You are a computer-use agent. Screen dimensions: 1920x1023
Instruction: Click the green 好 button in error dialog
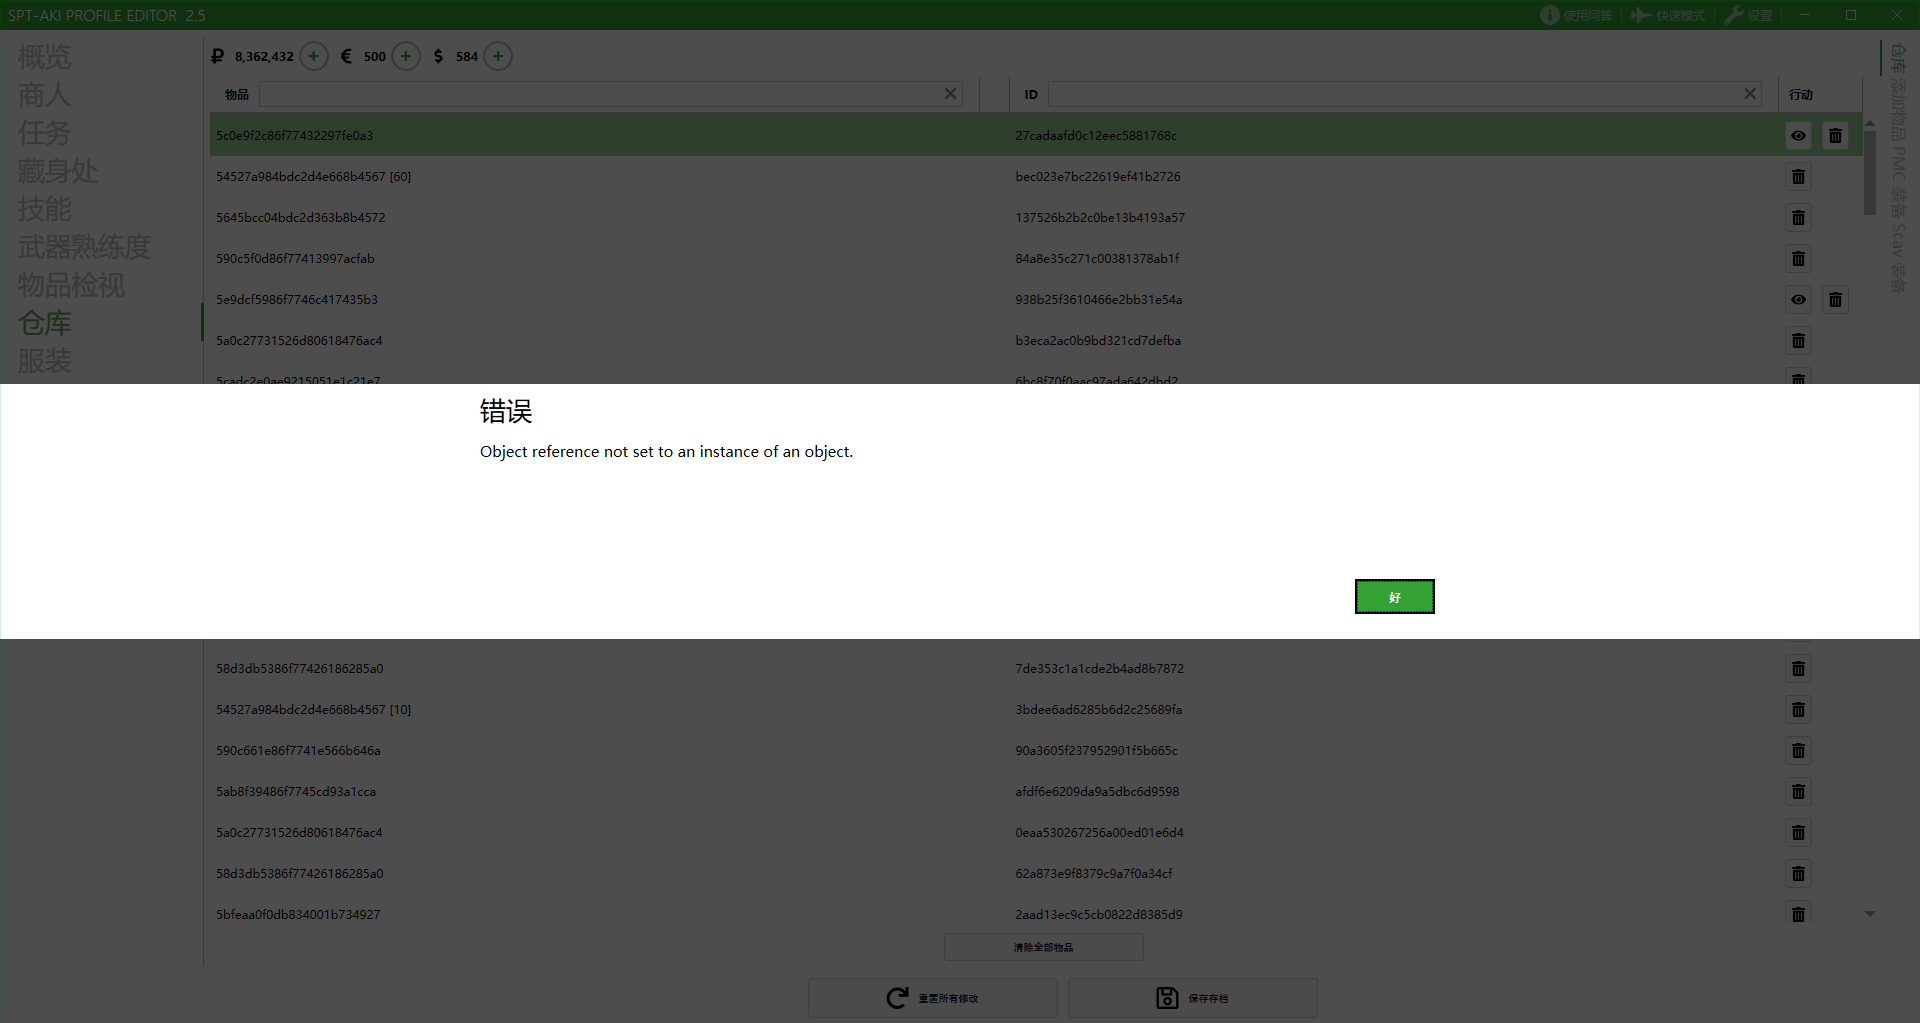click(x=1394, y=597)
